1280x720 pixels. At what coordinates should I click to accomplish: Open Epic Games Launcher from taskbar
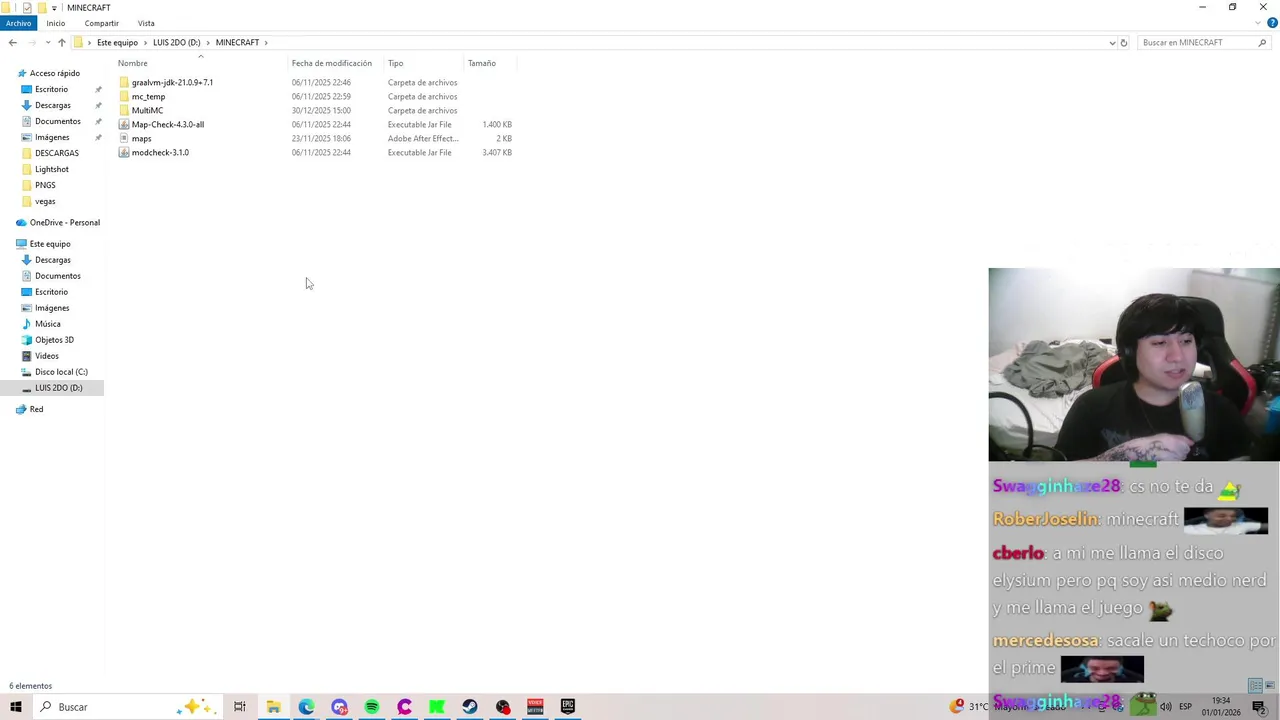[x=568, y=707]
